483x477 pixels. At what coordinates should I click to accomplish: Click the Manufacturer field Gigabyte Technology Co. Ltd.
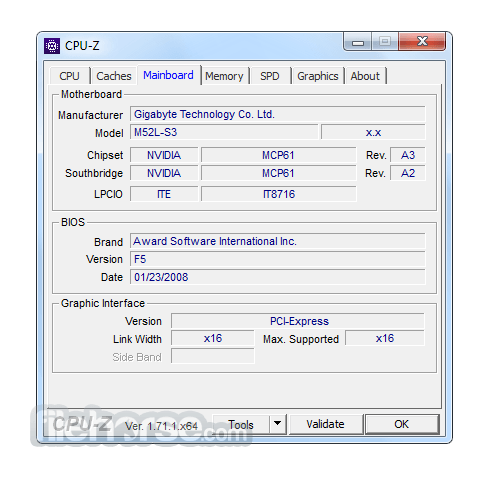coord(277,114)
